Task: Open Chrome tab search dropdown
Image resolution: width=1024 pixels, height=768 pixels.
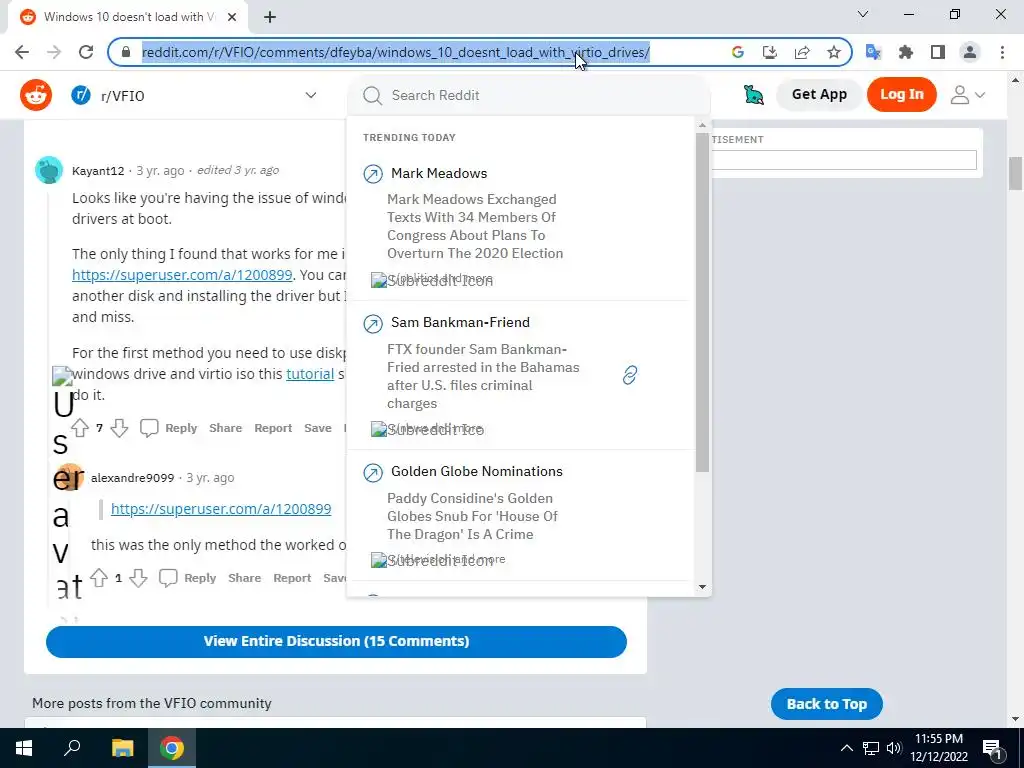Action: click(x=863, y=14)
